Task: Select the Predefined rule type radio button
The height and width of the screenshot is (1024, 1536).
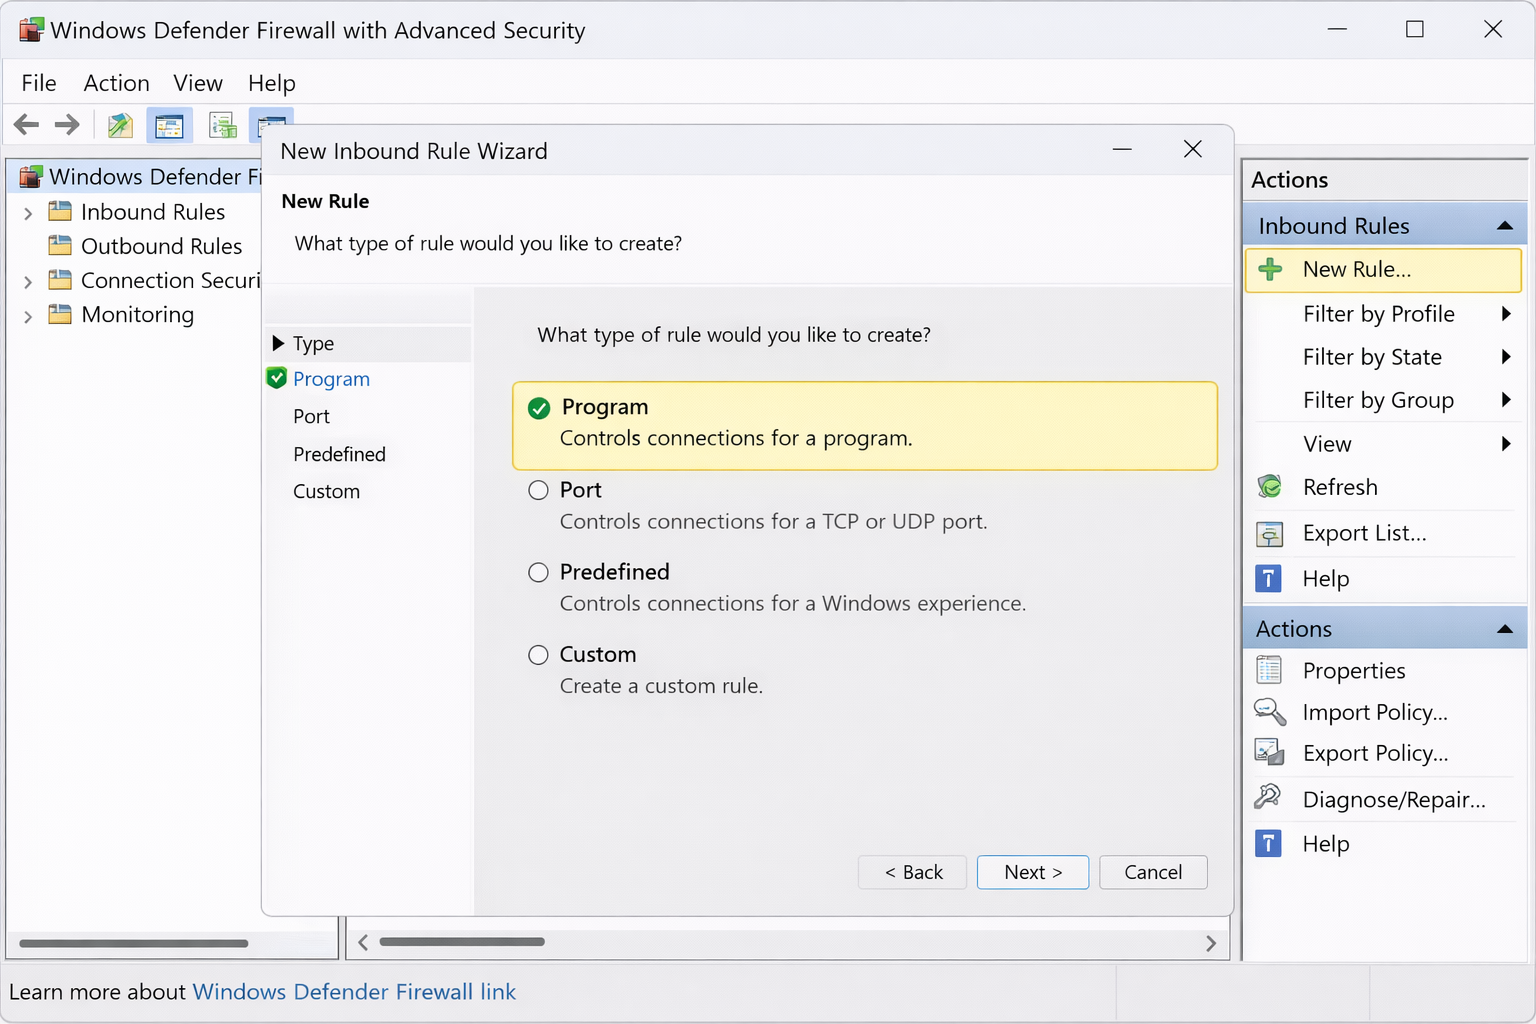Action: [x=539, y=572]
